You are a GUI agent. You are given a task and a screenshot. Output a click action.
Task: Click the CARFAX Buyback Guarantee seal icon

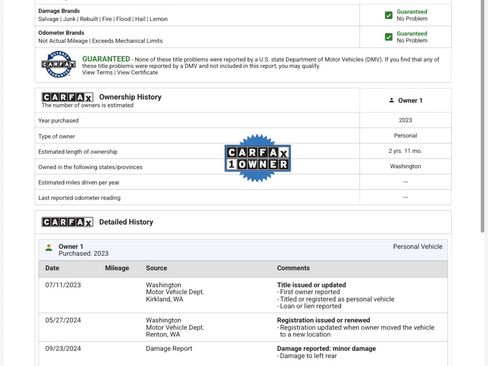tap(58, 64)
